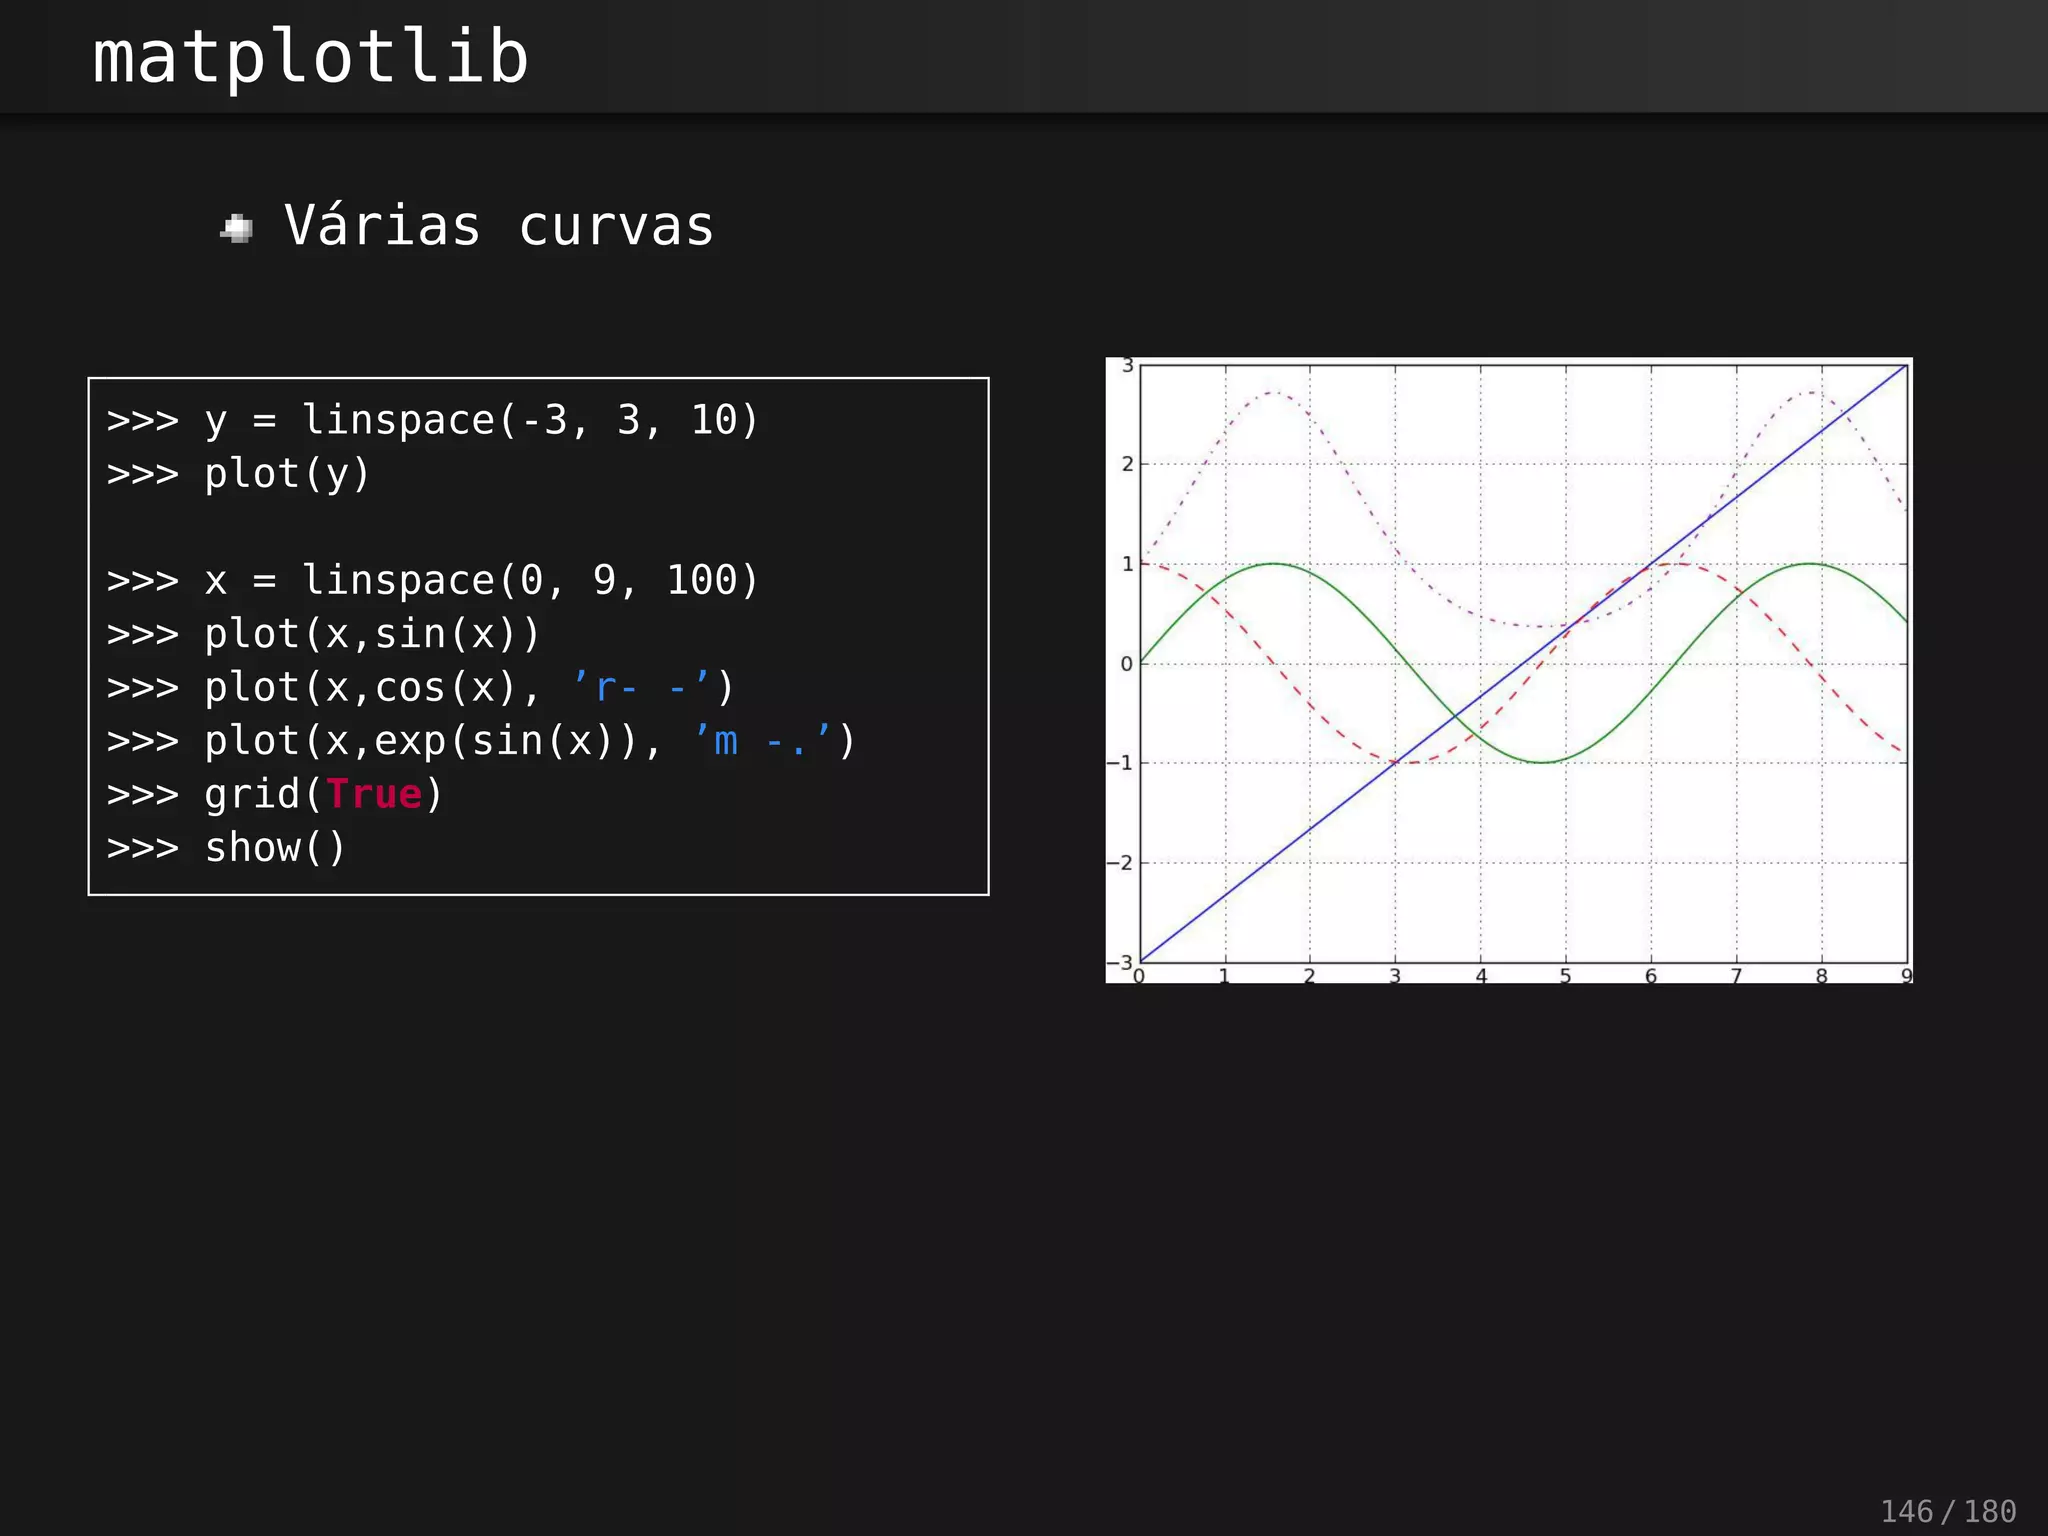Click the blue format string 'r- -'
This screenshot has height=1536, width=2048.
pyautogui.click(x=641, y=688)
